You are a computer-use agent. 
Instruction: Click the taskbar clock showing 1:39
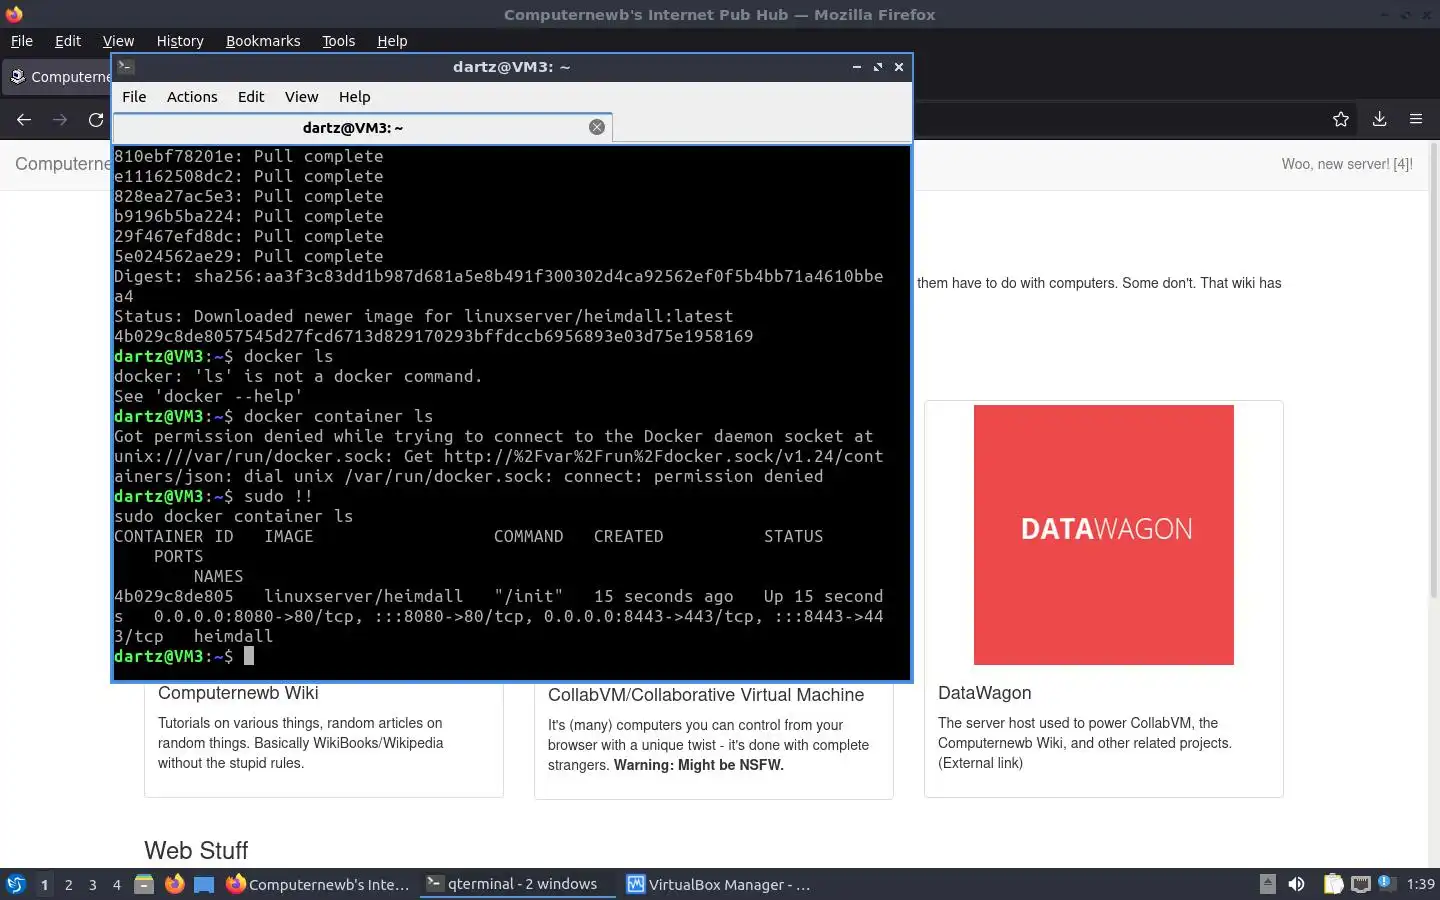(1420, 884)
